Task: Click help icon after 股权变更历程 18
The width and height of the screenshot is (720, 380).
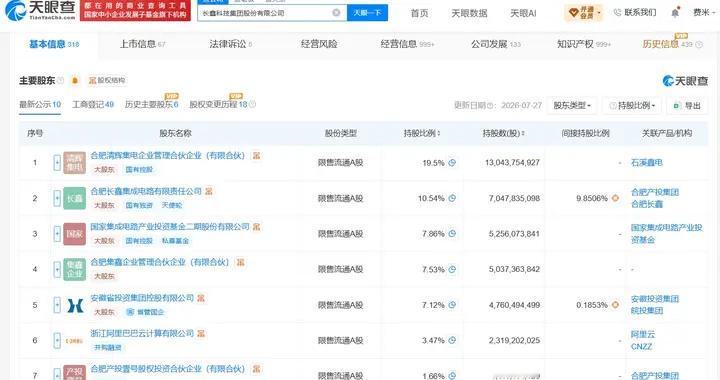Action: [252, 105]
